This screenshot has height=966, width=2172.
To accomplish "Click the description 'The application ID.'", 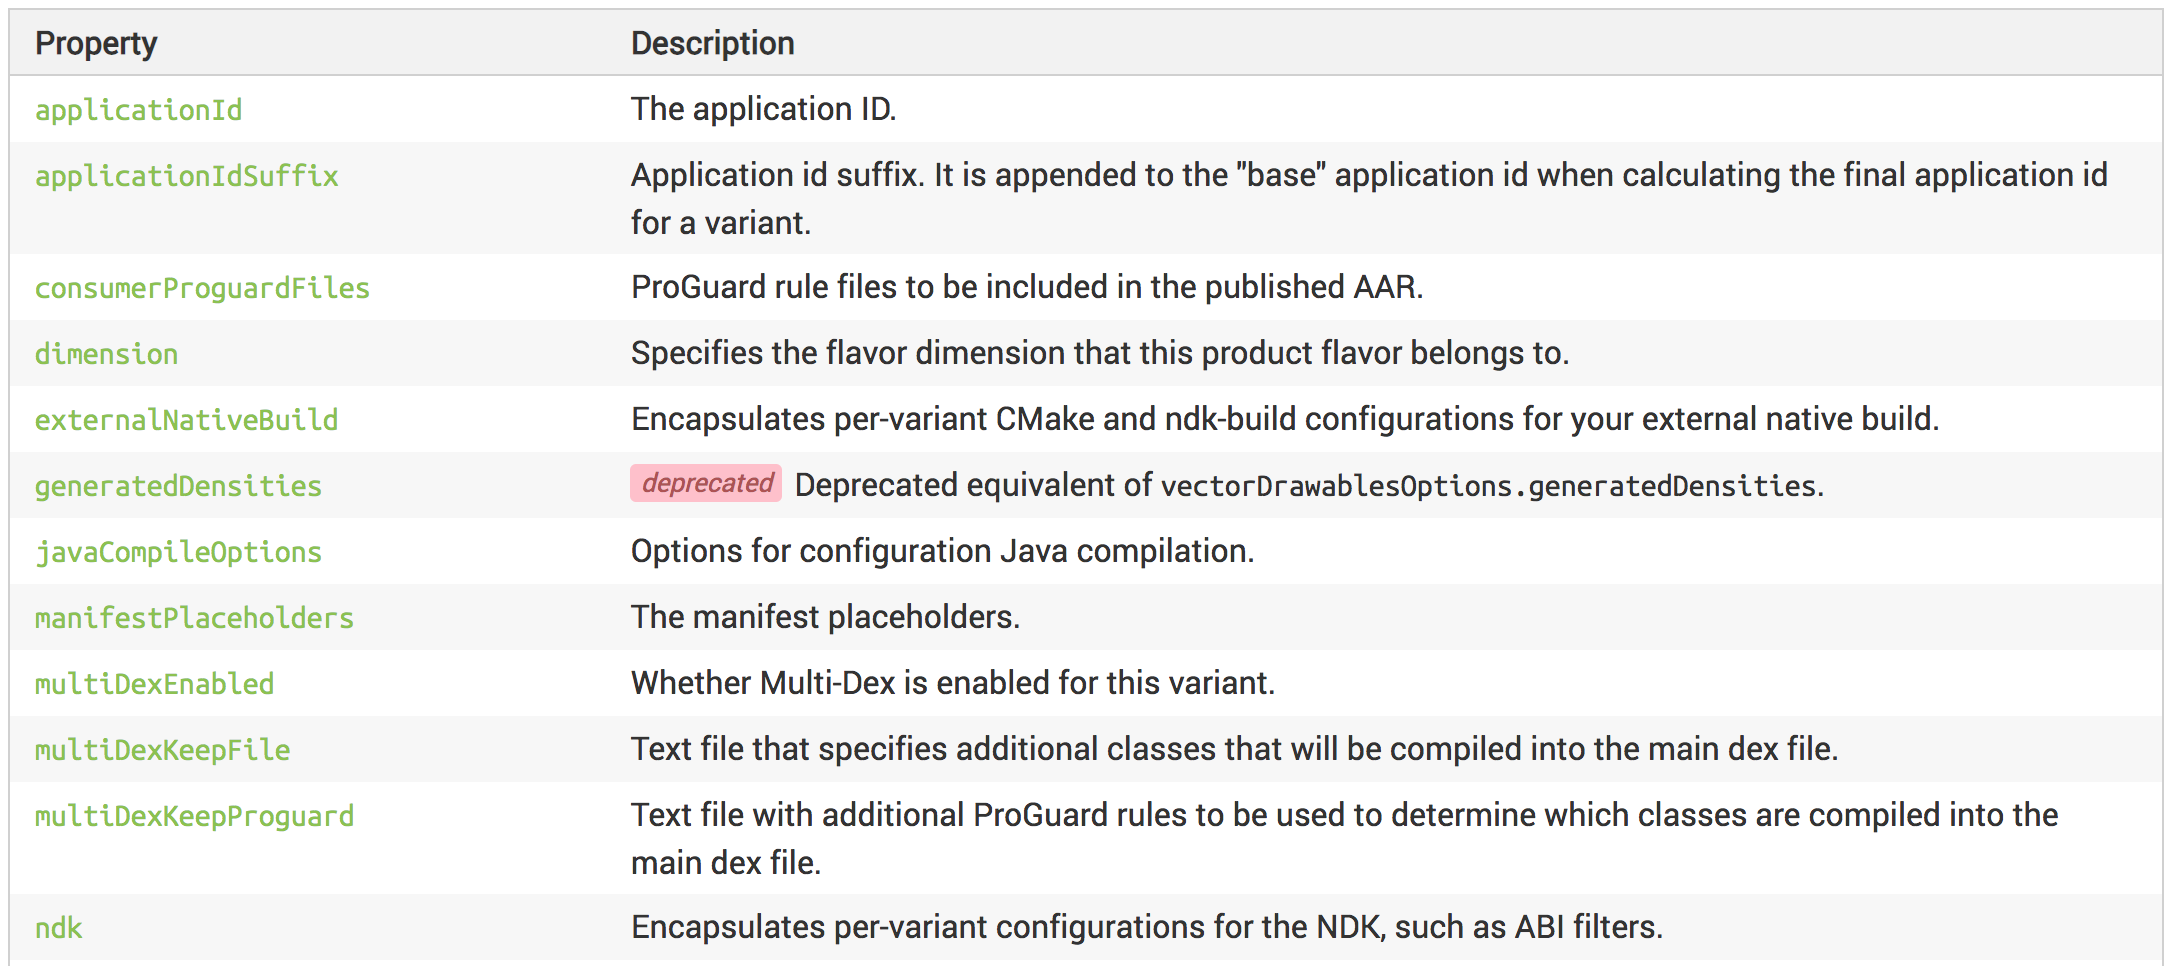I will pos(763,109).
